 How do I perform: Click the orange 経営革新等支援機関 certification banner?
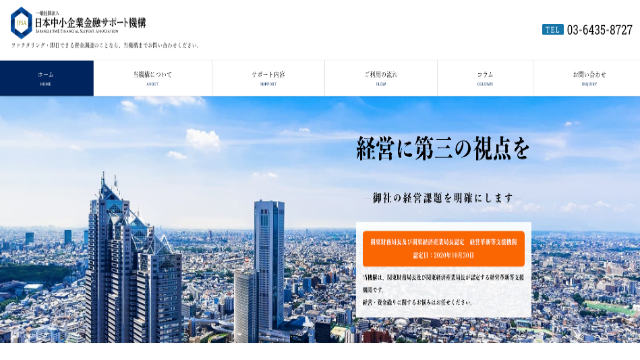click(x=444, y=249)
